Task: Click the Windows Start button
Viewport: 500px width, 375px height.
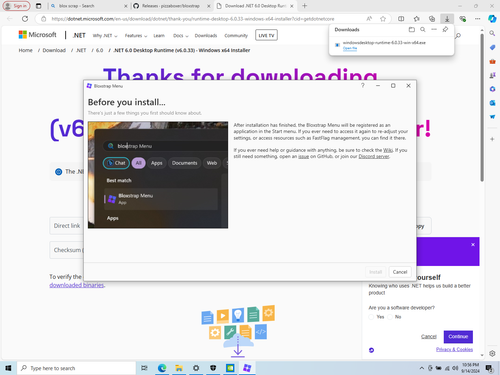Action: (8, 368)
